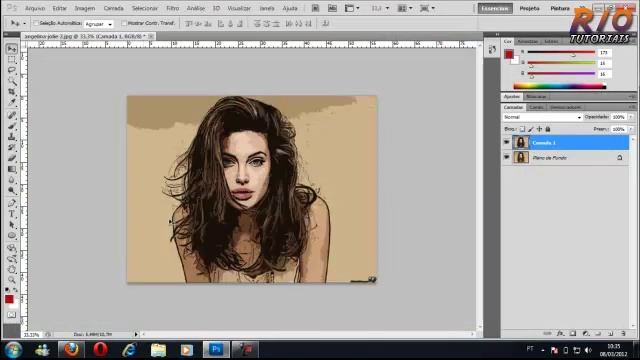Open the Agrupar dropdown in options bar
The width and height of the screenshot is (640, 360).
pos(98,24)
